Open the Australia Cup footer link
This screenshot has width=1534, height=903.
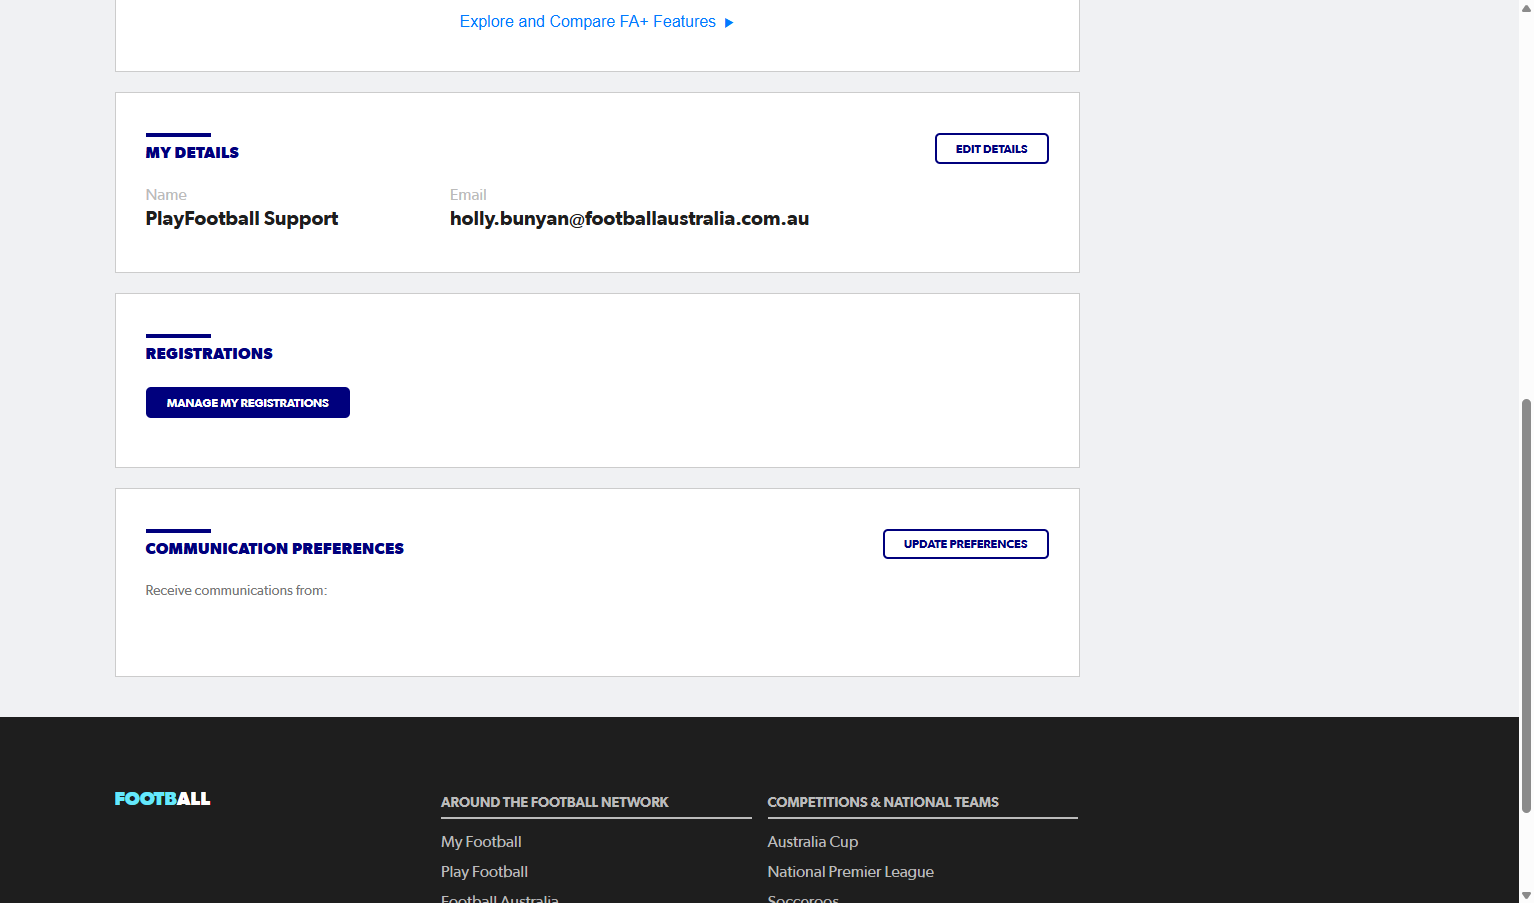point(812,842)
